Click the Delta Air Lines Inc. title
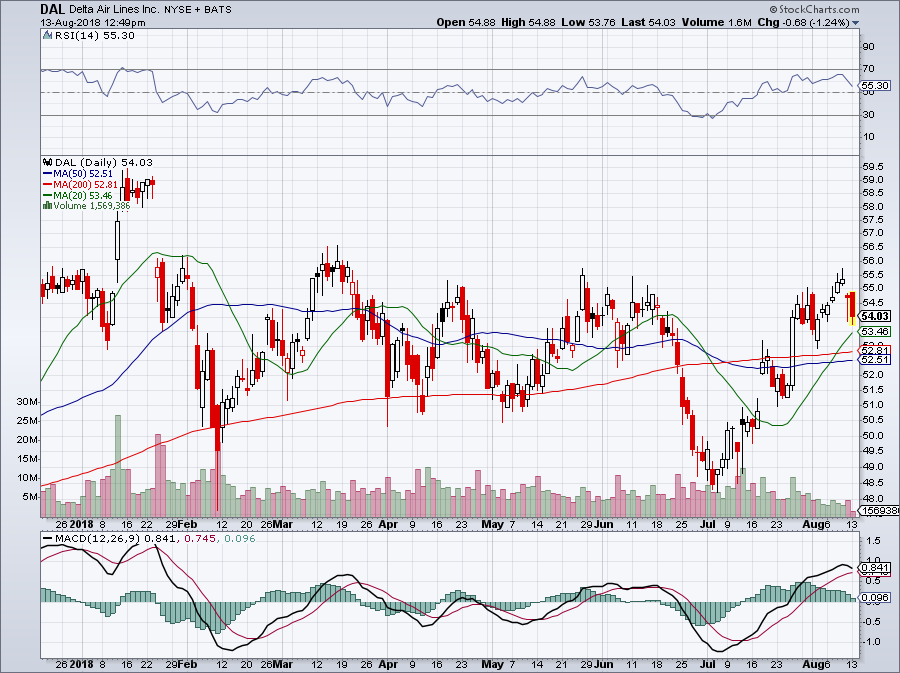 click(115, 10)
